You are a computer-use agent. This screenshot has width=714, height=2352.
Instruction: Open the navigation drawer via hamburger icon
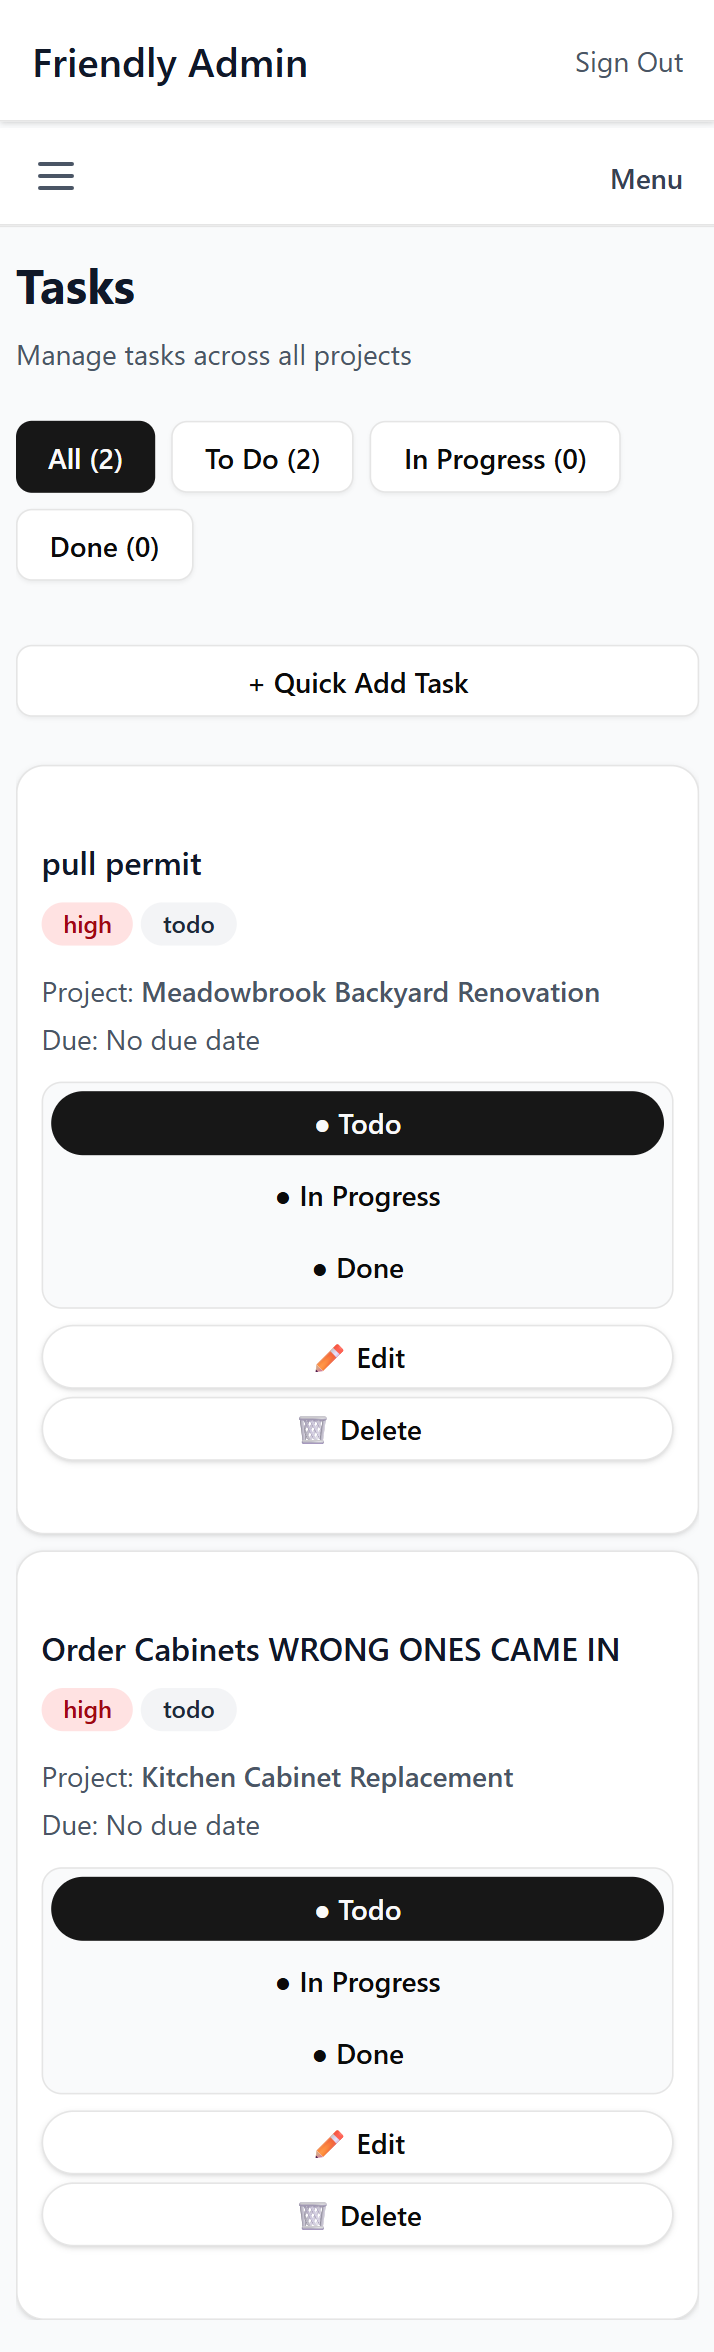tap(55, 175)
